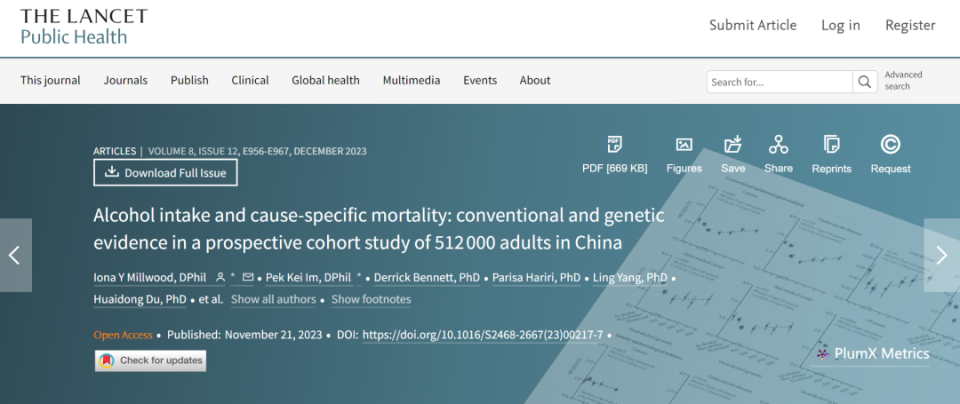This screenshot has height=404, width=960.
Task: Open the Multimedia menu
Action: coord(411,81)
